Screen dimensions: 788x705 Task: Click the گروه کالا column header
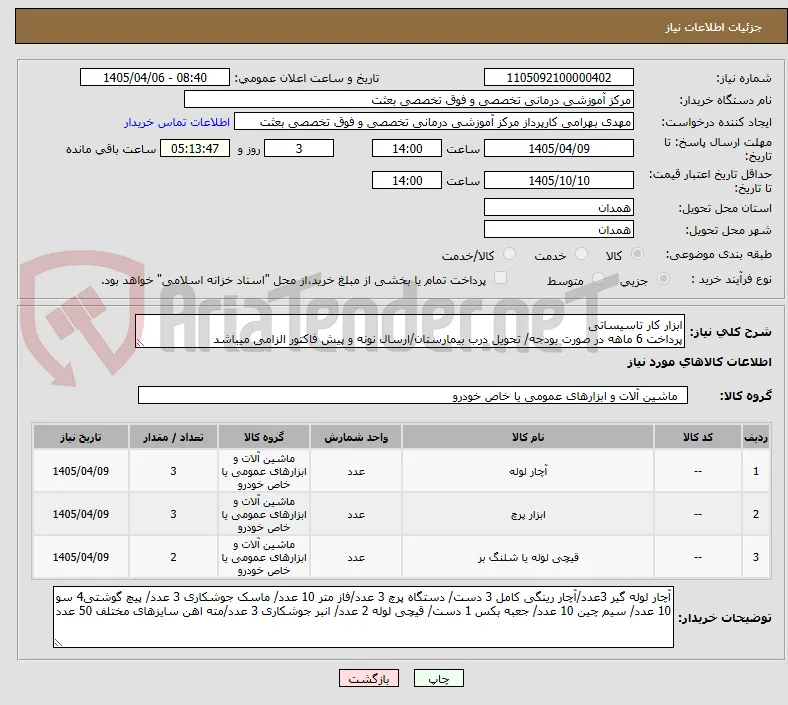(264, 437)
